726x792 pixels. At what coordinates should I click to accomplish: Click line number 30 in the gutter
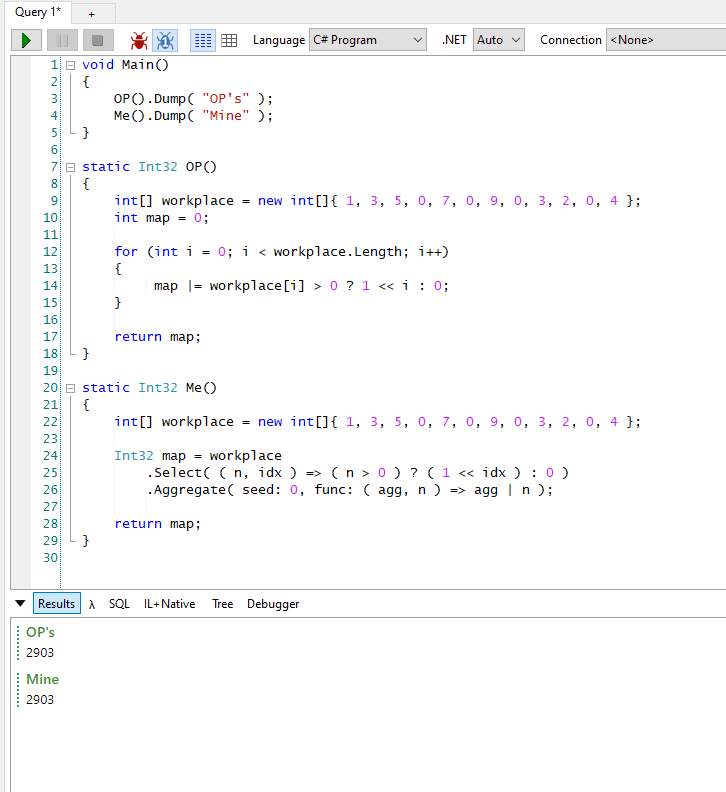pos(51,558)
